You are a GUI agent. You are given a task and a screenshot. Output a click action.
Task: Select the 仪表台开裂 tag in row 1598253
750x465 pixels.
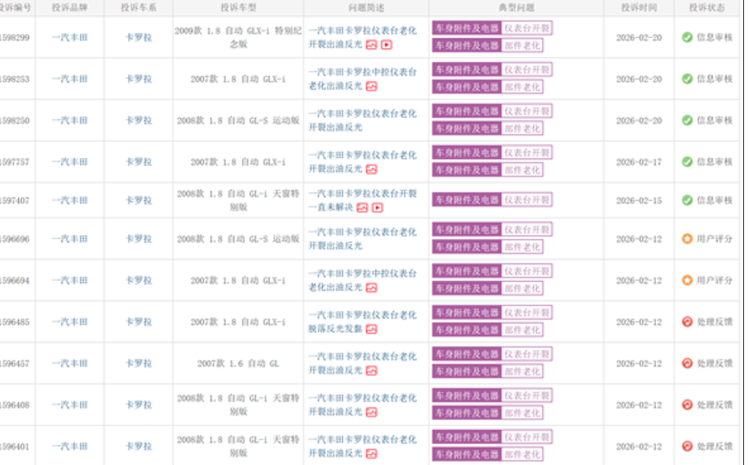(526, 69)
